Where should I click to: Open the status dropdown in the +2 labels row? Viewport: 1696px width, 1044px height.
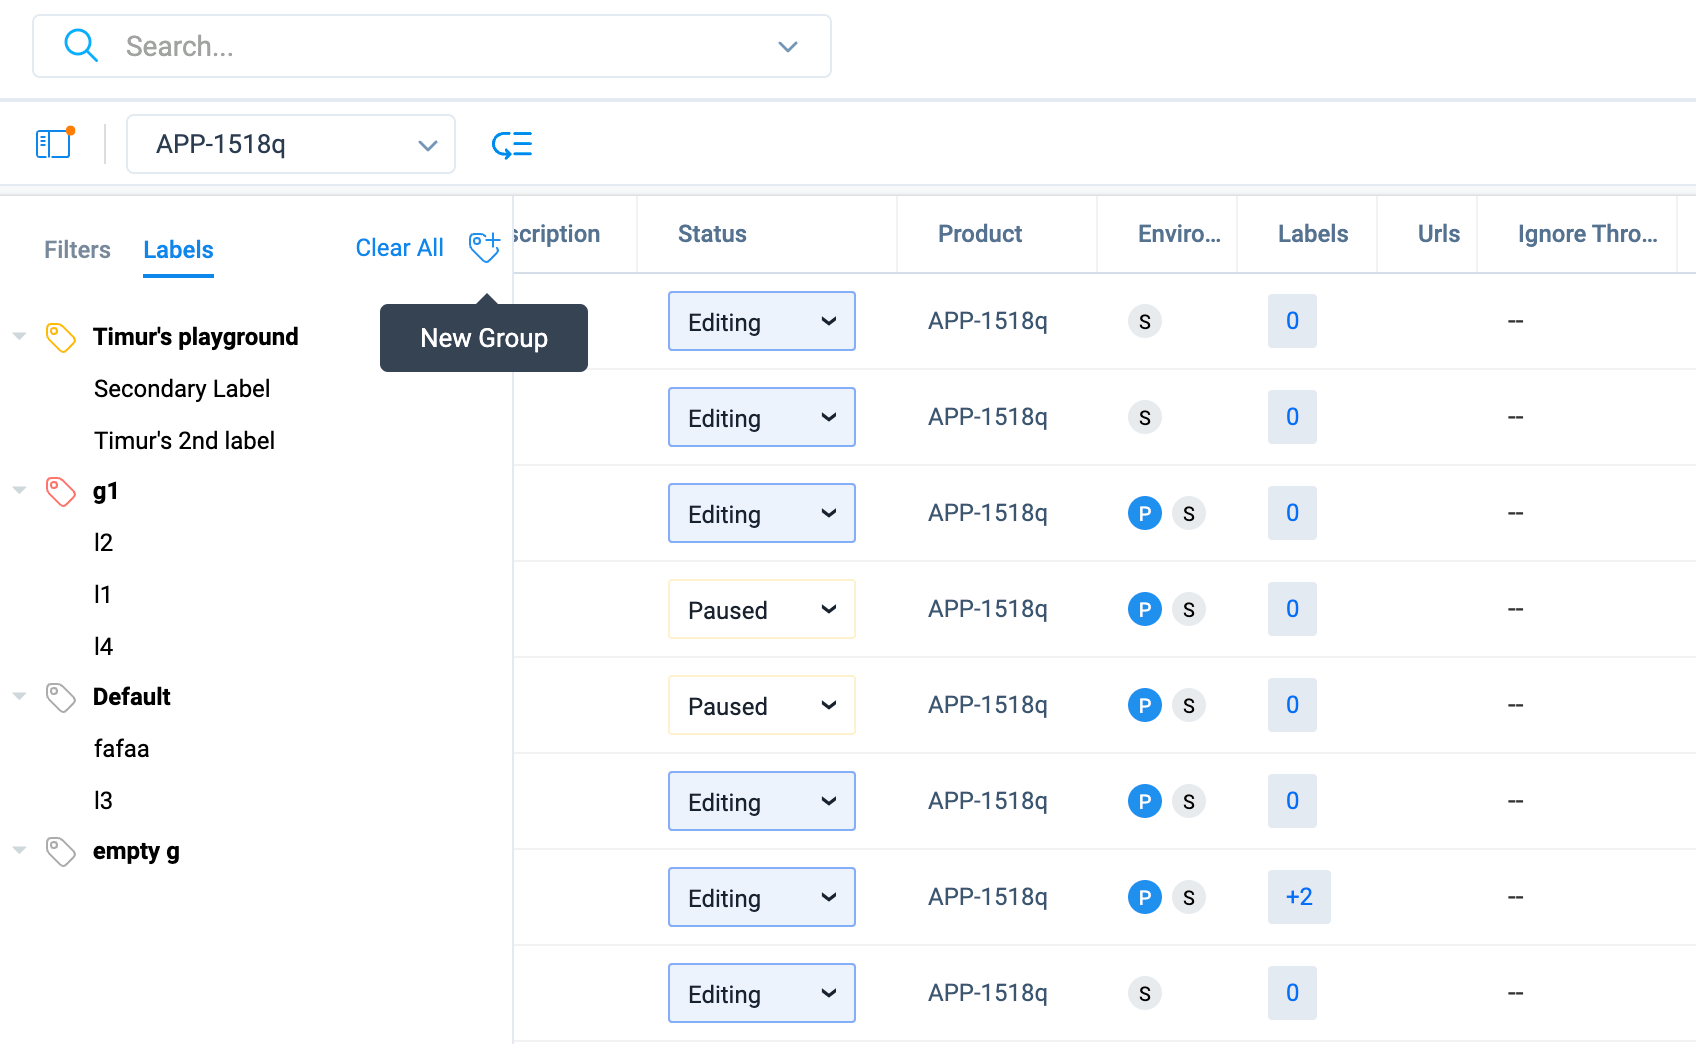tap(762, 897)
